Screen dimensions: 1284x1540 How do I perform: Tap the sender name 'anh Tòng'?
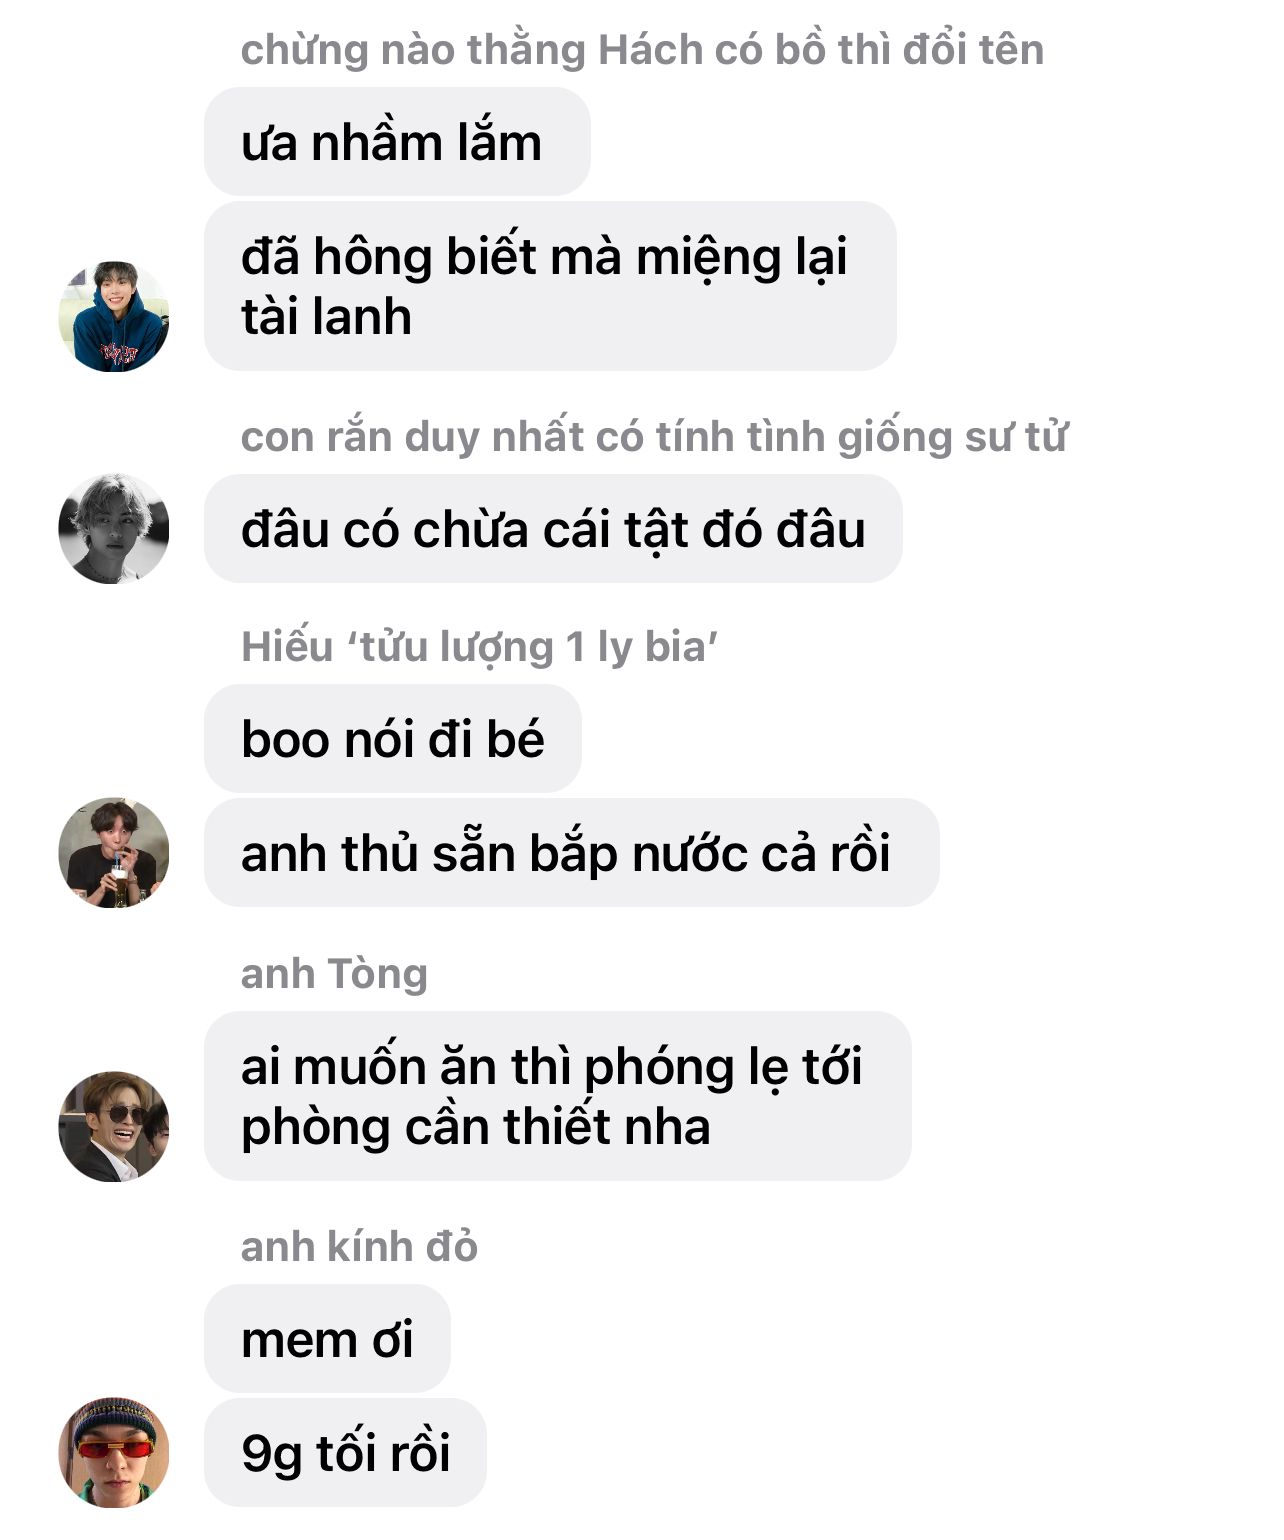pyautogui.click(x=334, y=974)
